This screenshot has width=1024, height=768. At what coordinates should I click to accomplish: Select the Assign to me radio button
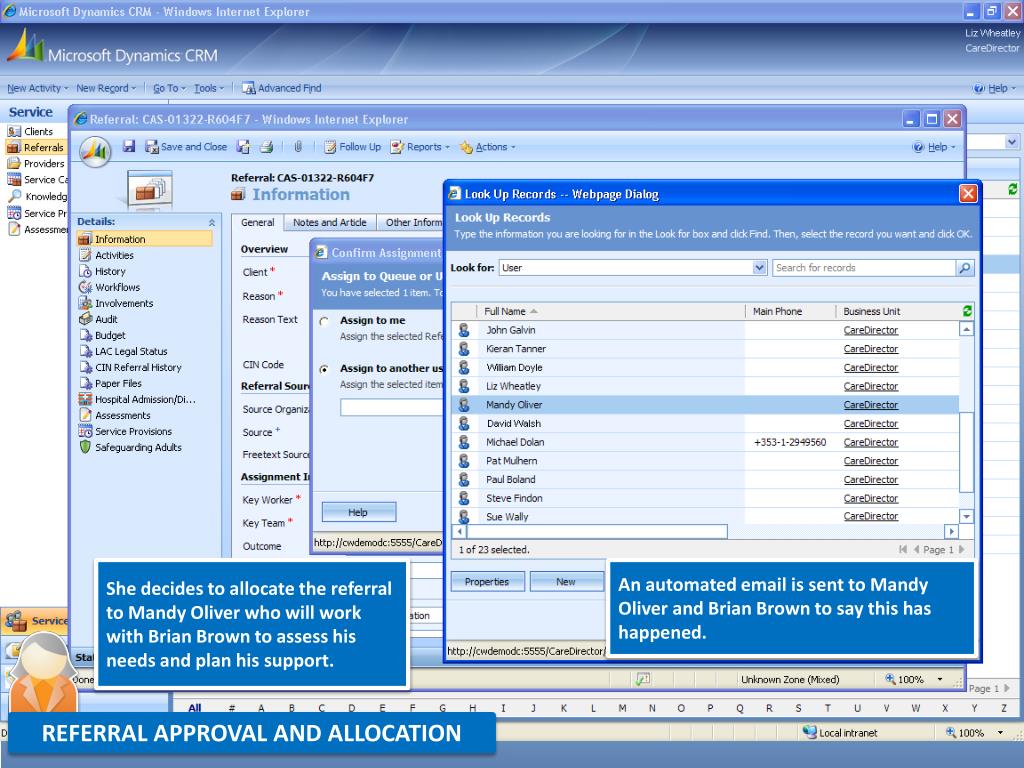(x=324, y=321)
